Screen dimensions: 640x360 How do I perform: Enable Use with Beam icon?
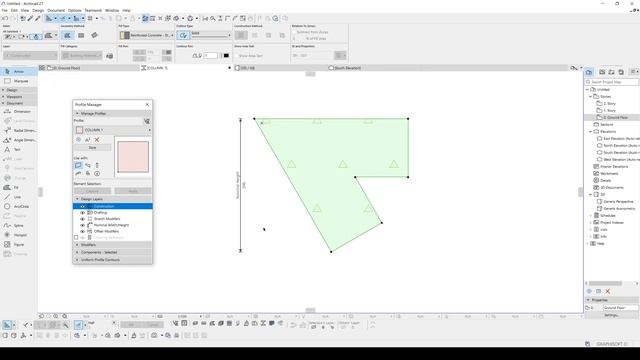(88, 165)
